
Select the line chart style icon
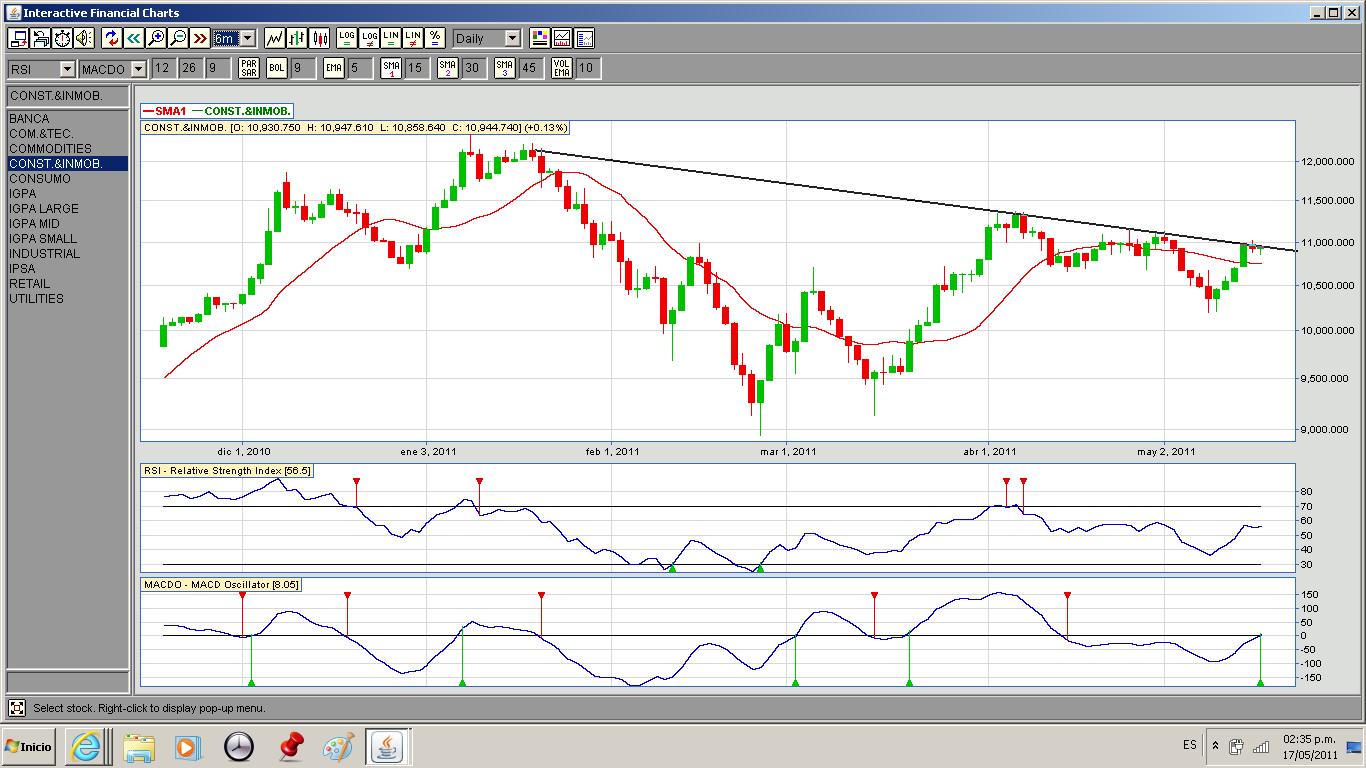pos(274,38)
